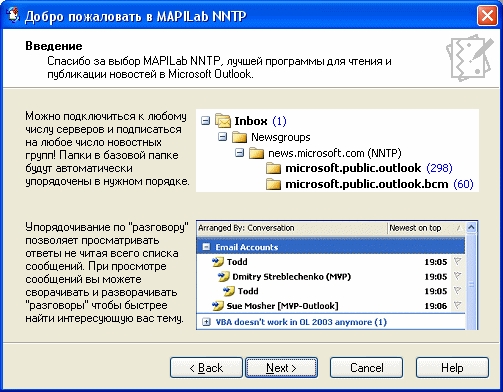
Task: Go back with the Back button
Action: coord(206,368)
